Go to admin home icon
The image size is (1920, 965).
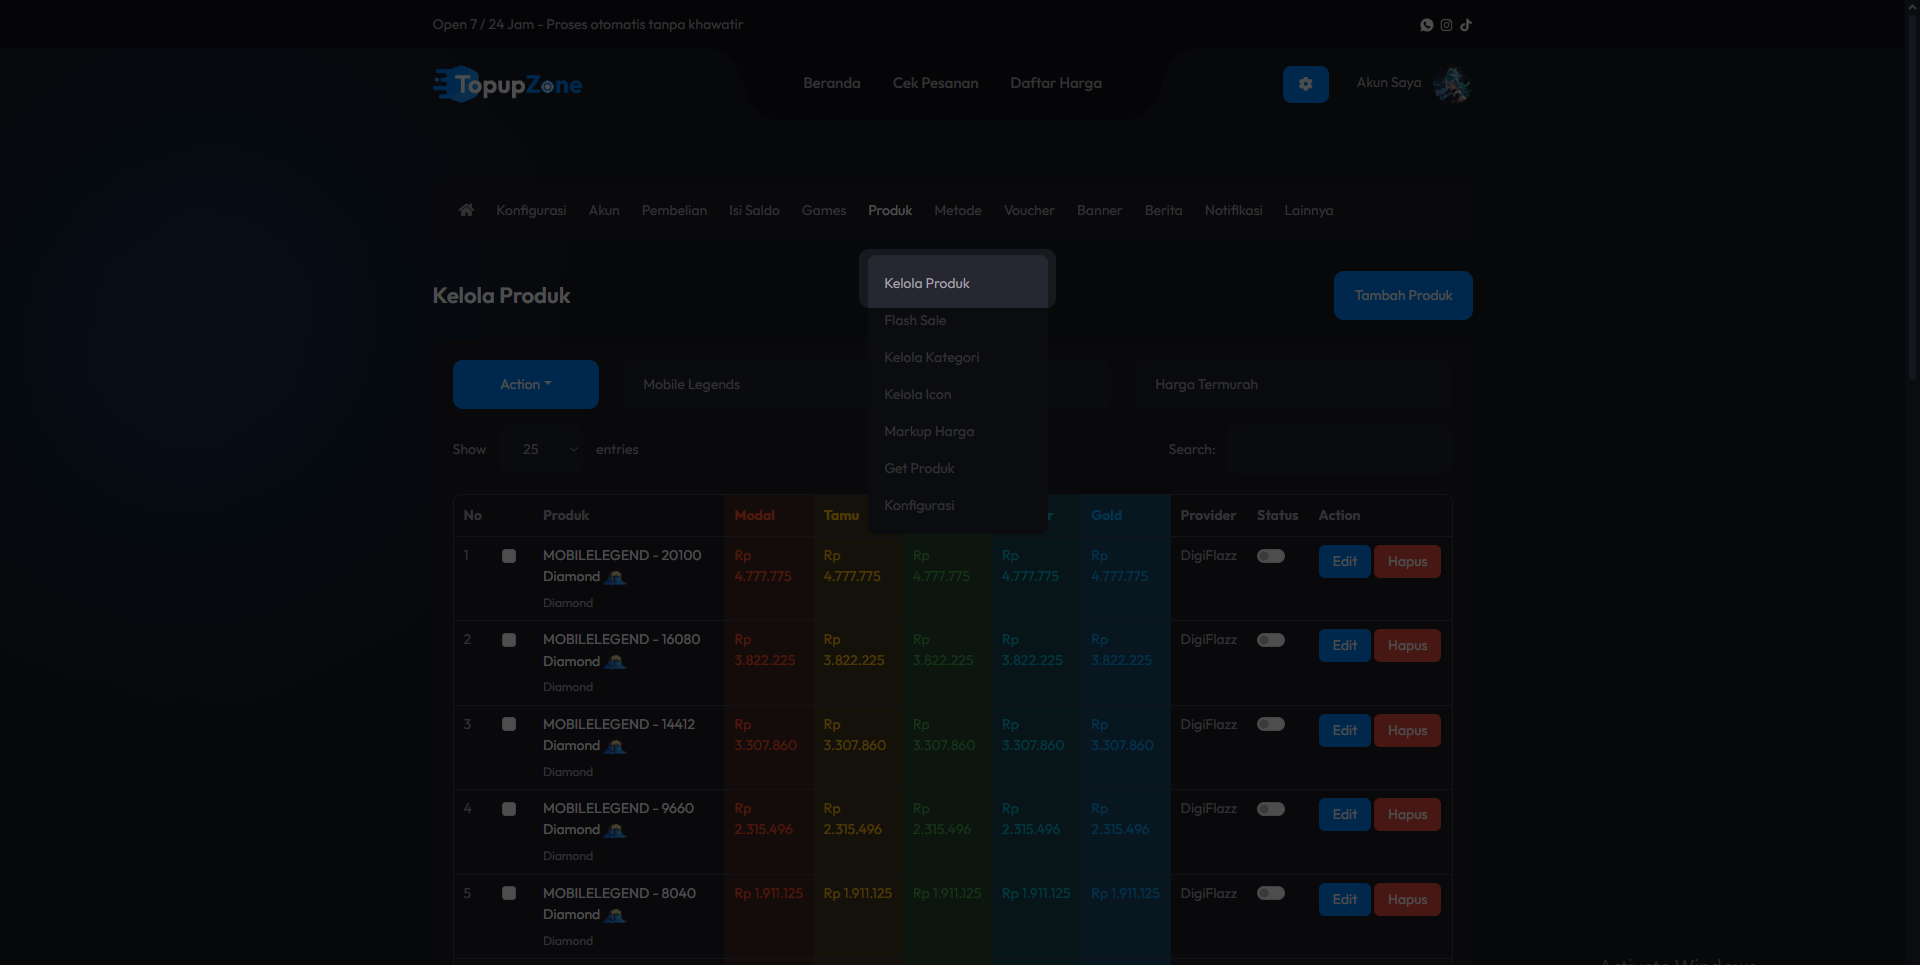[x=466, y=210]
